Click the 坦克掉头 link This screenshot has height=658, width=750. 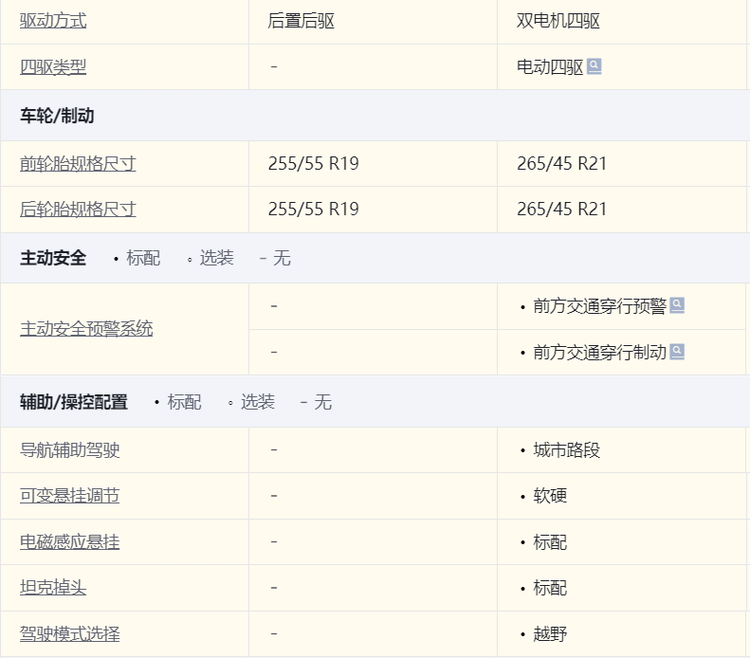53,588
